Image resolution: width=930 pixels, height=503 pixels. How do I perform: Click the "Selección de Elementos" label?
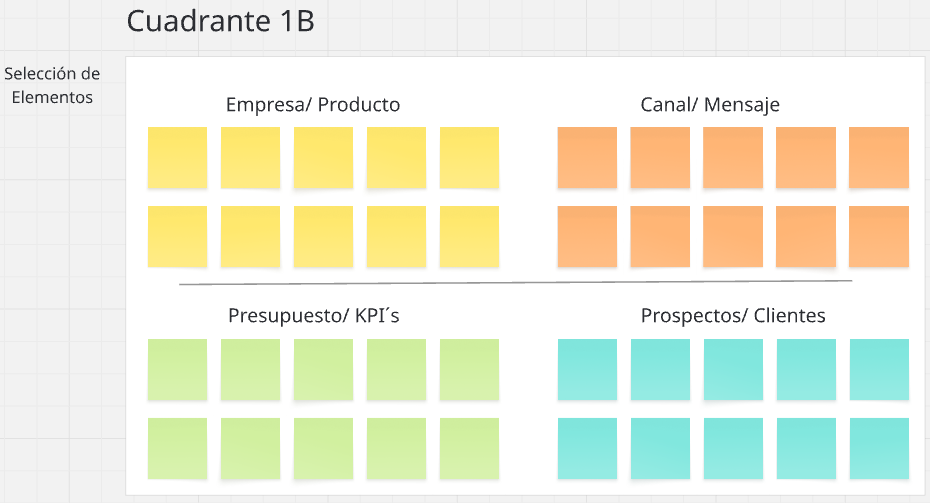(x=52, y=86)
